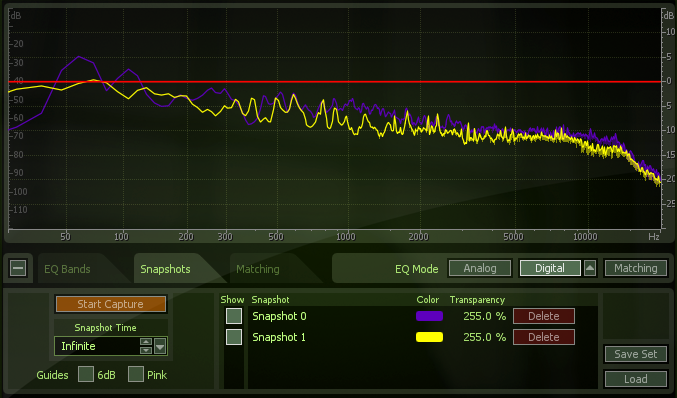Set EQ Mode to Analog
This screenshot has width=677, height=398.
480,268
